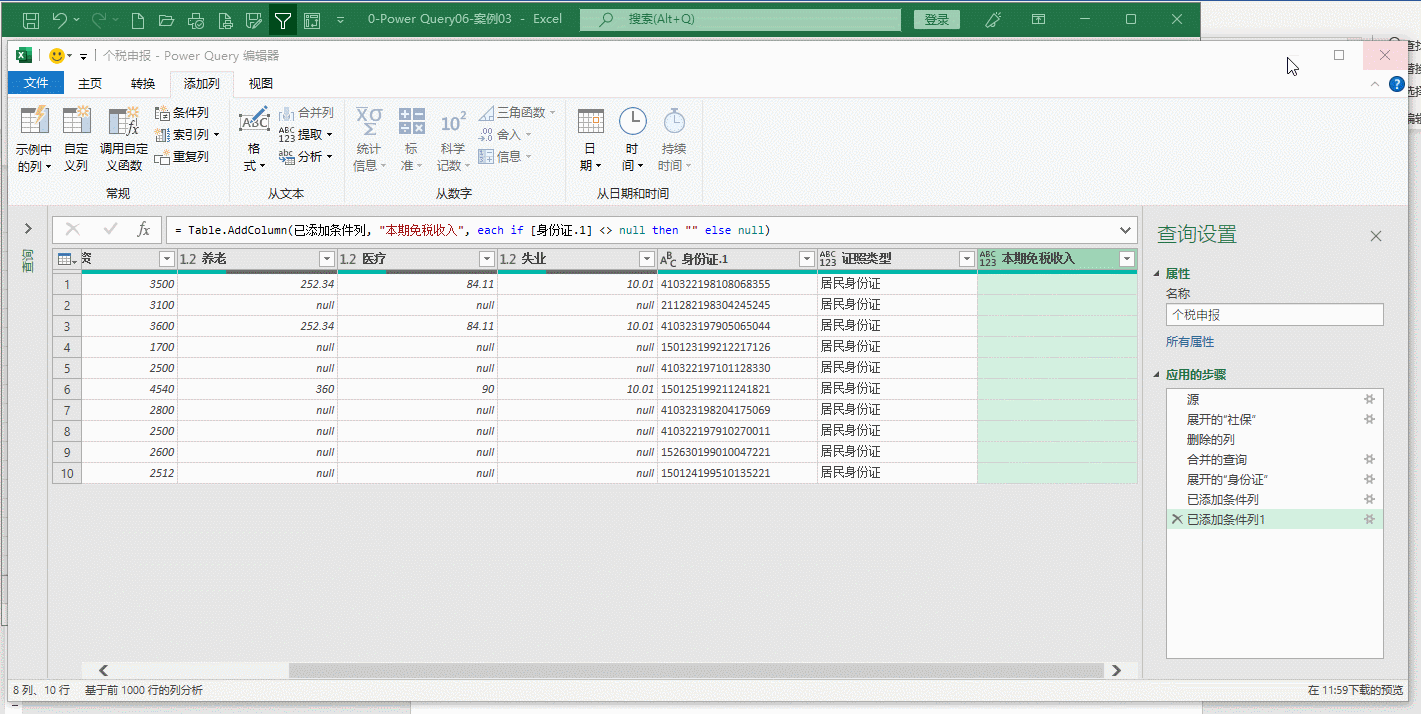Click the Custom Column (自定义列) icon
This screenshot has width=1421, height=714.
(77, 122)
